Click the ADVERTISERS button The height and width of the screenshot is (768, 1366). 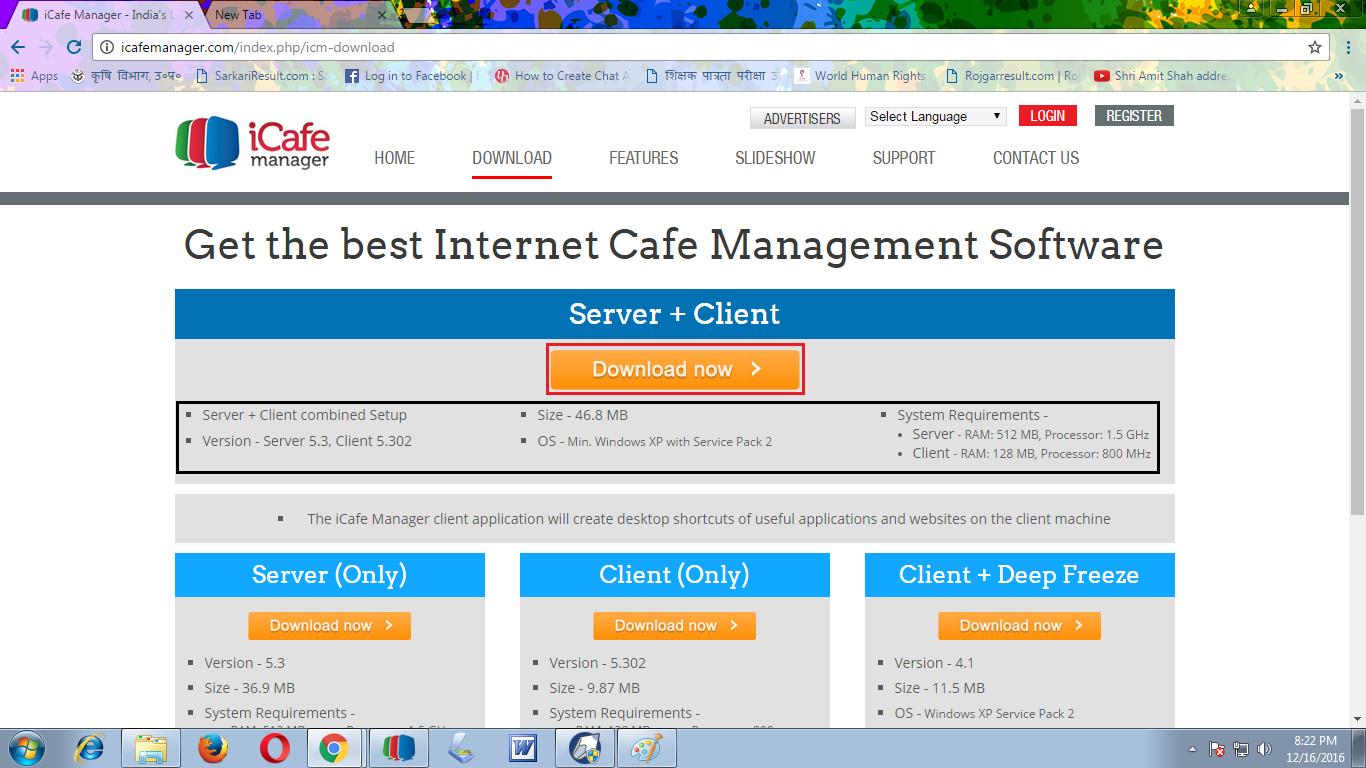[802, 118]
